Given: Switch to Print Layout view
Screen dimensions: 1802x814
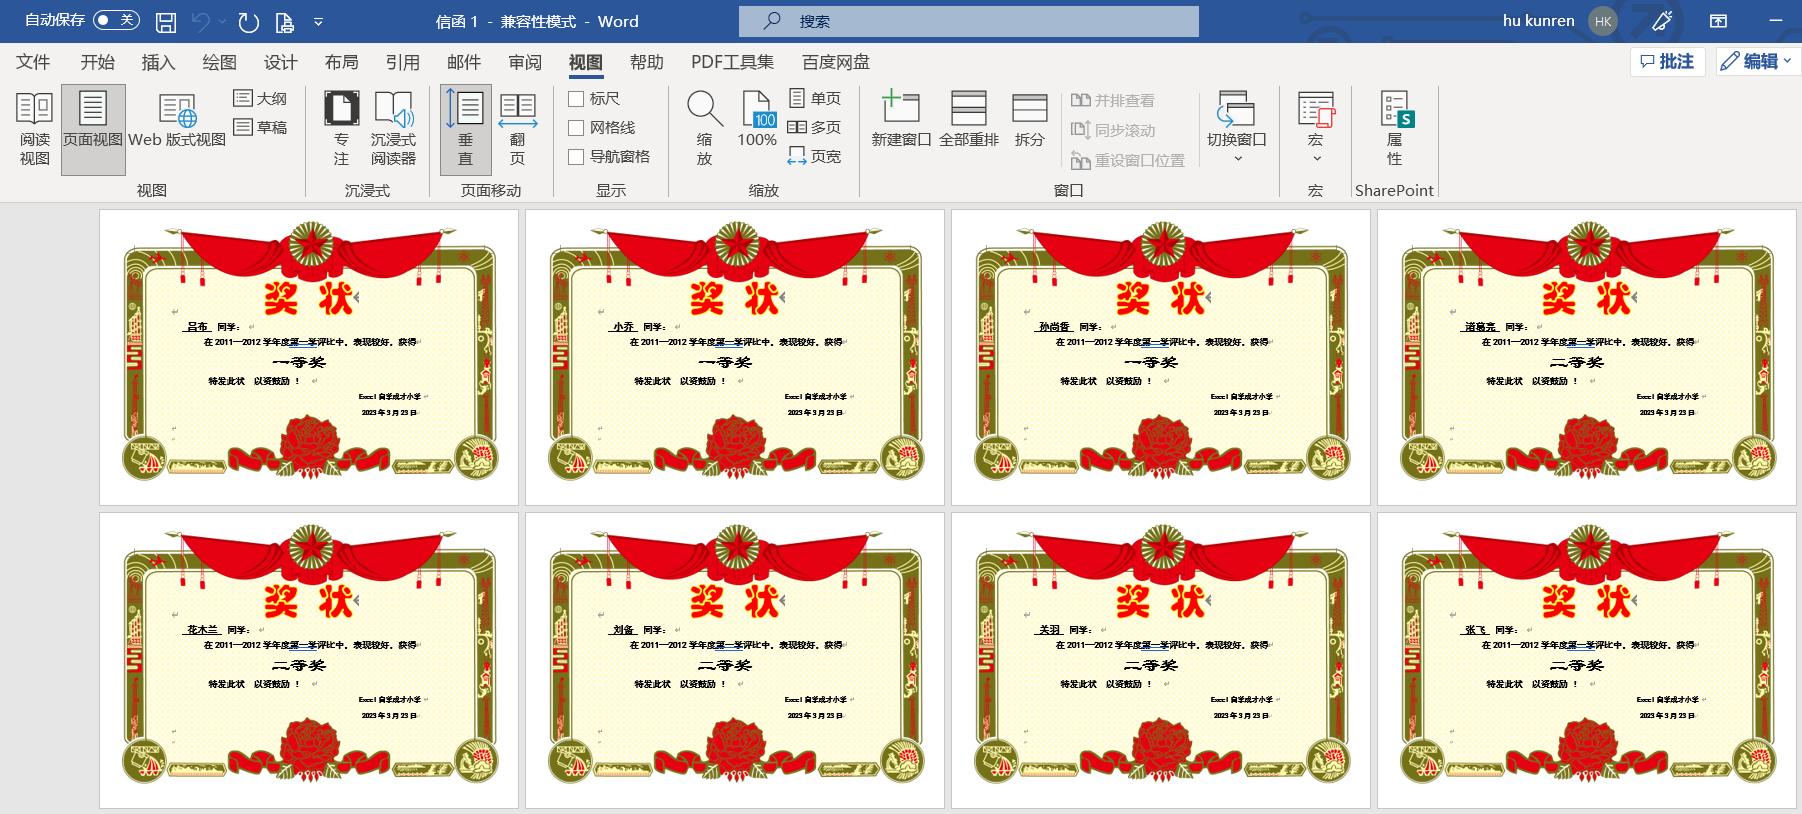Looking at the screenshot, I should pos(93,129).
